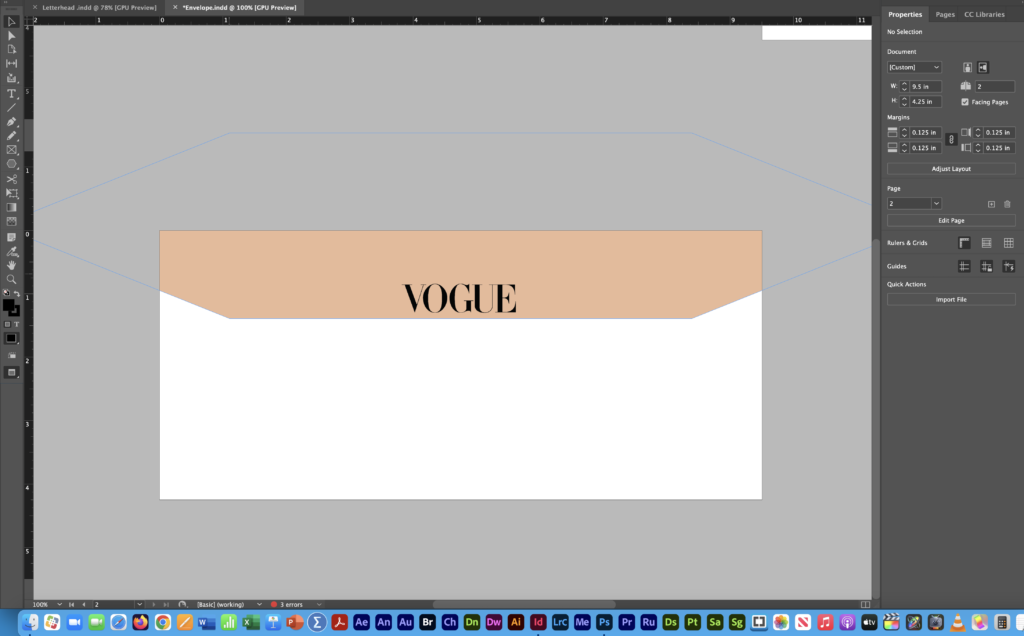Set portrait page orientation
The image size is (1024, 636).
pyautogui.click(x=967, y=67)
